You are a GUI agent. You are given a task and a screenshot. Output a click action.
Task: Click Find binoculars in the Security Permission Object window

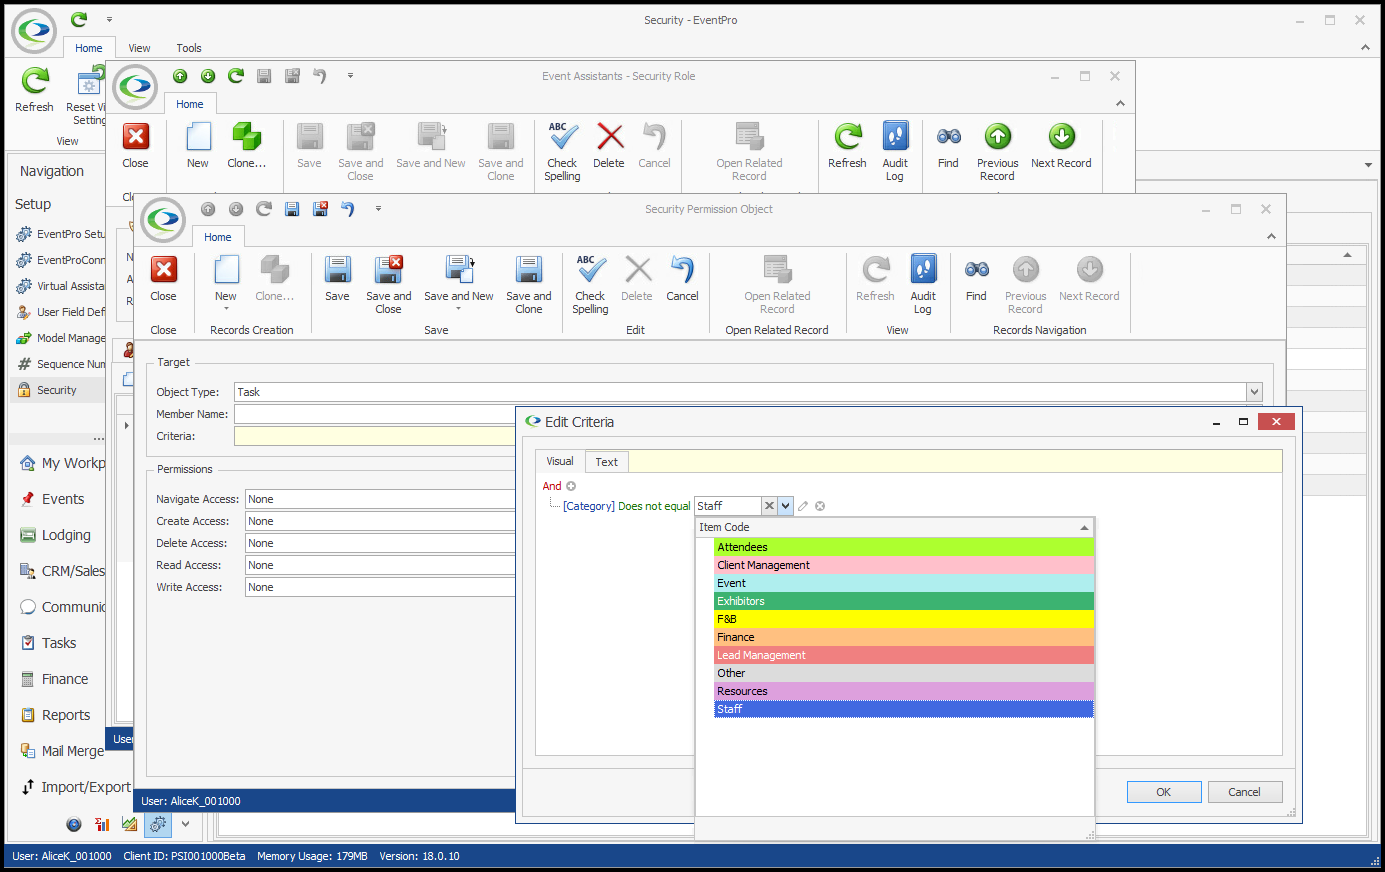point(976,278)
